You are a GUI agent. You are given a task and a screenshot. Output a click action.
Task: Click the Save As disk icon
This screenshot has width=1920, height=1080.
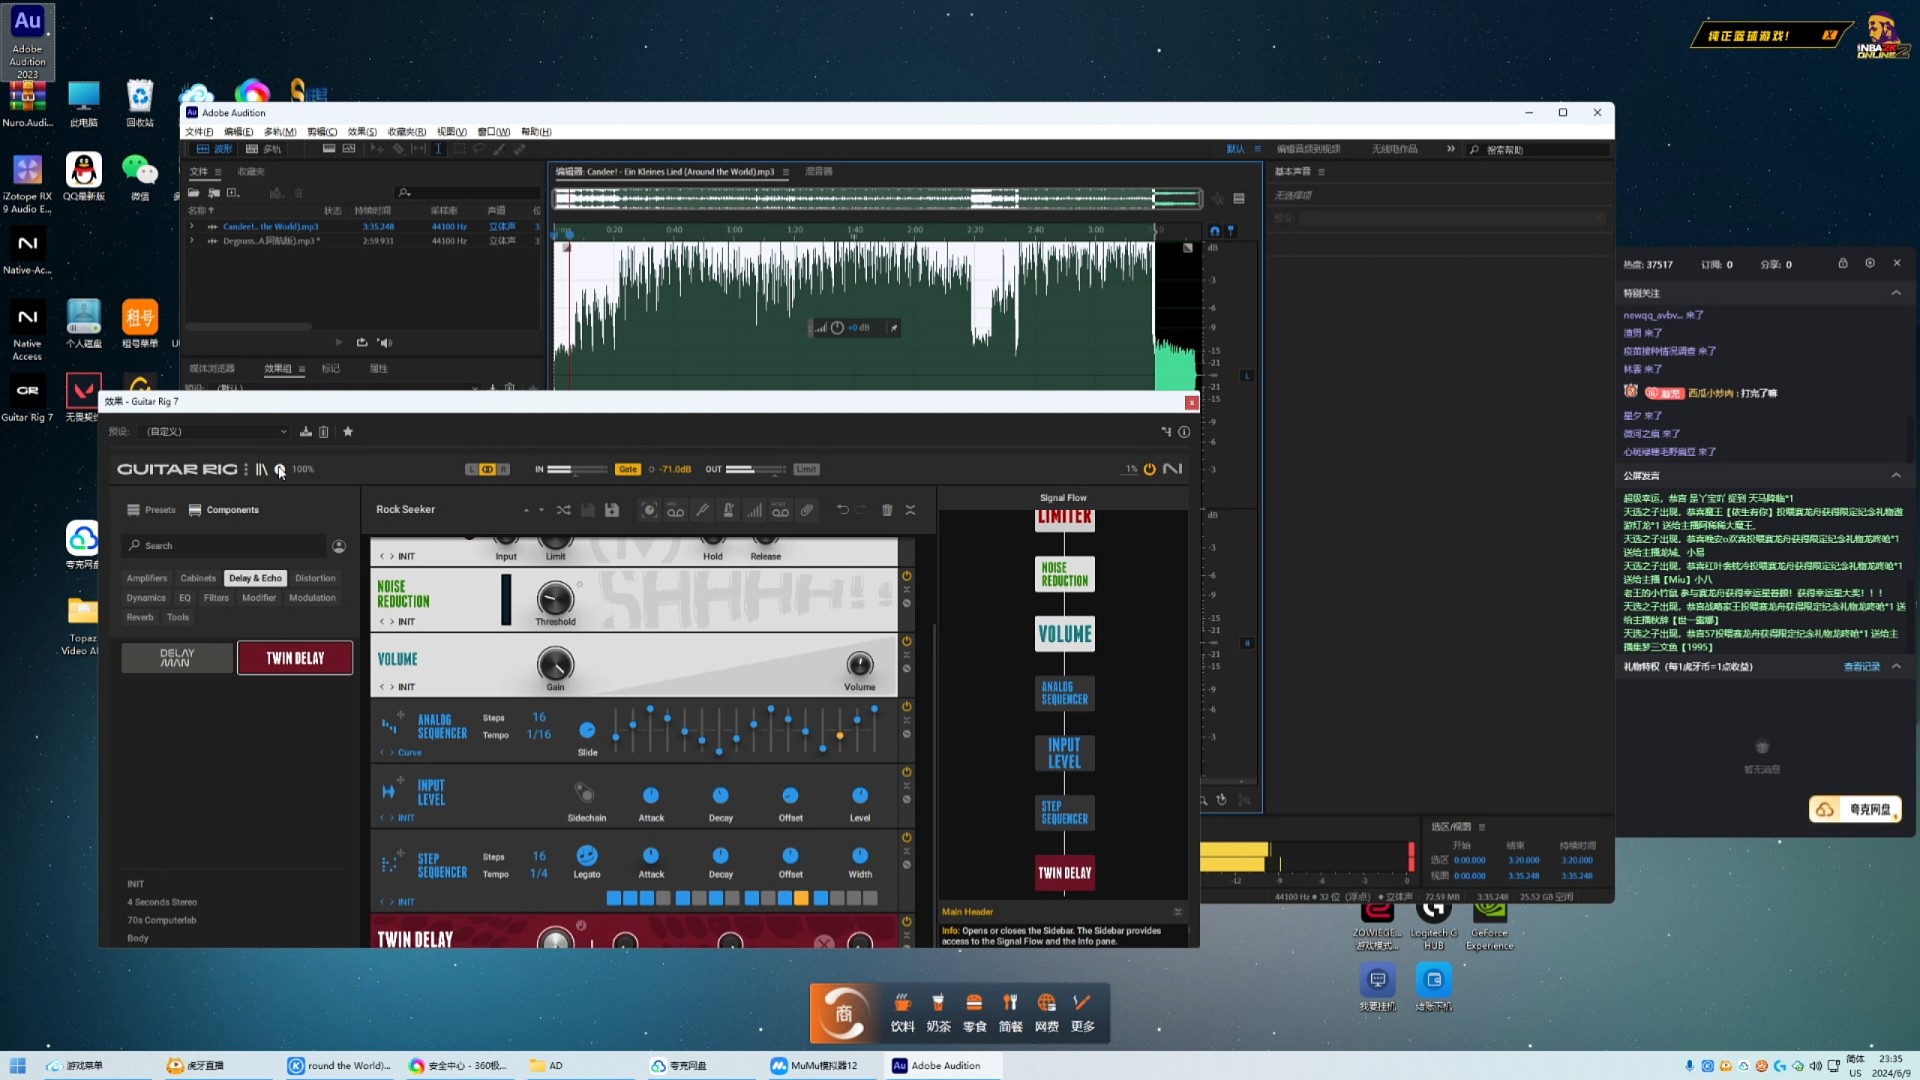612,510
